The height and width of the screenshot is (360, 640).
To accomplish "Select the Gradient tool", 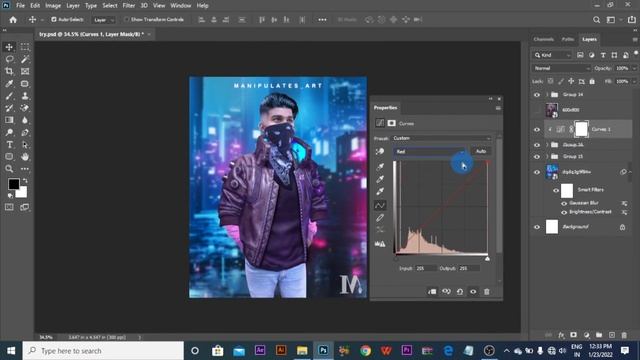I will [x=9, y=120].
